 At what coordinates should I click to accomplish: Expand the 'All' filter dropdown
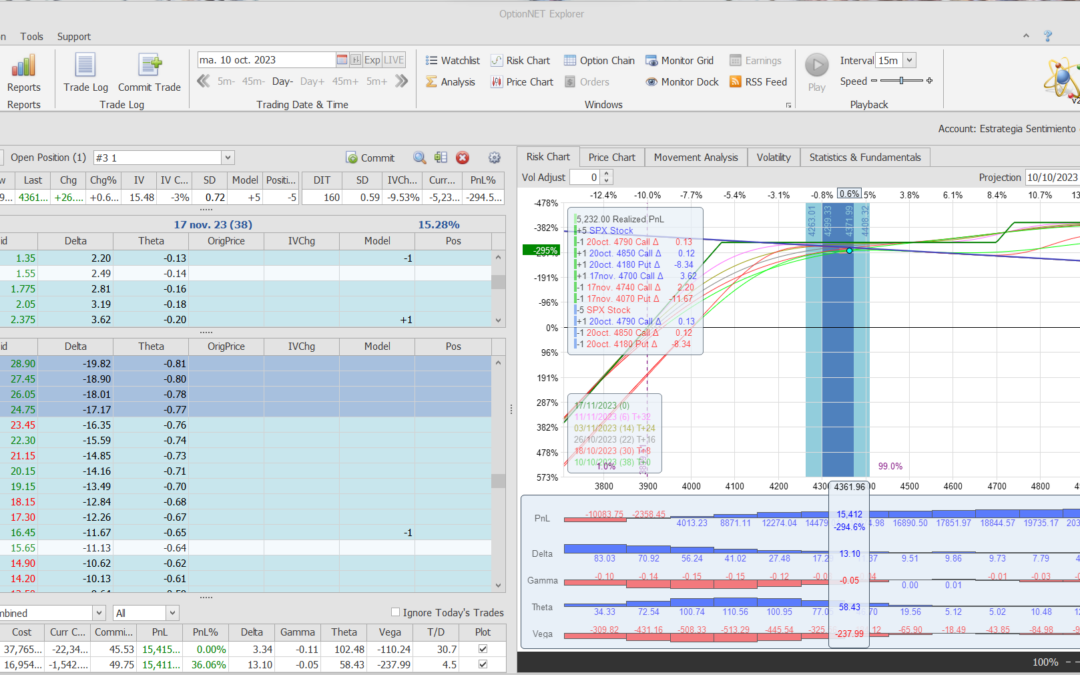click(x=171, y=613)
